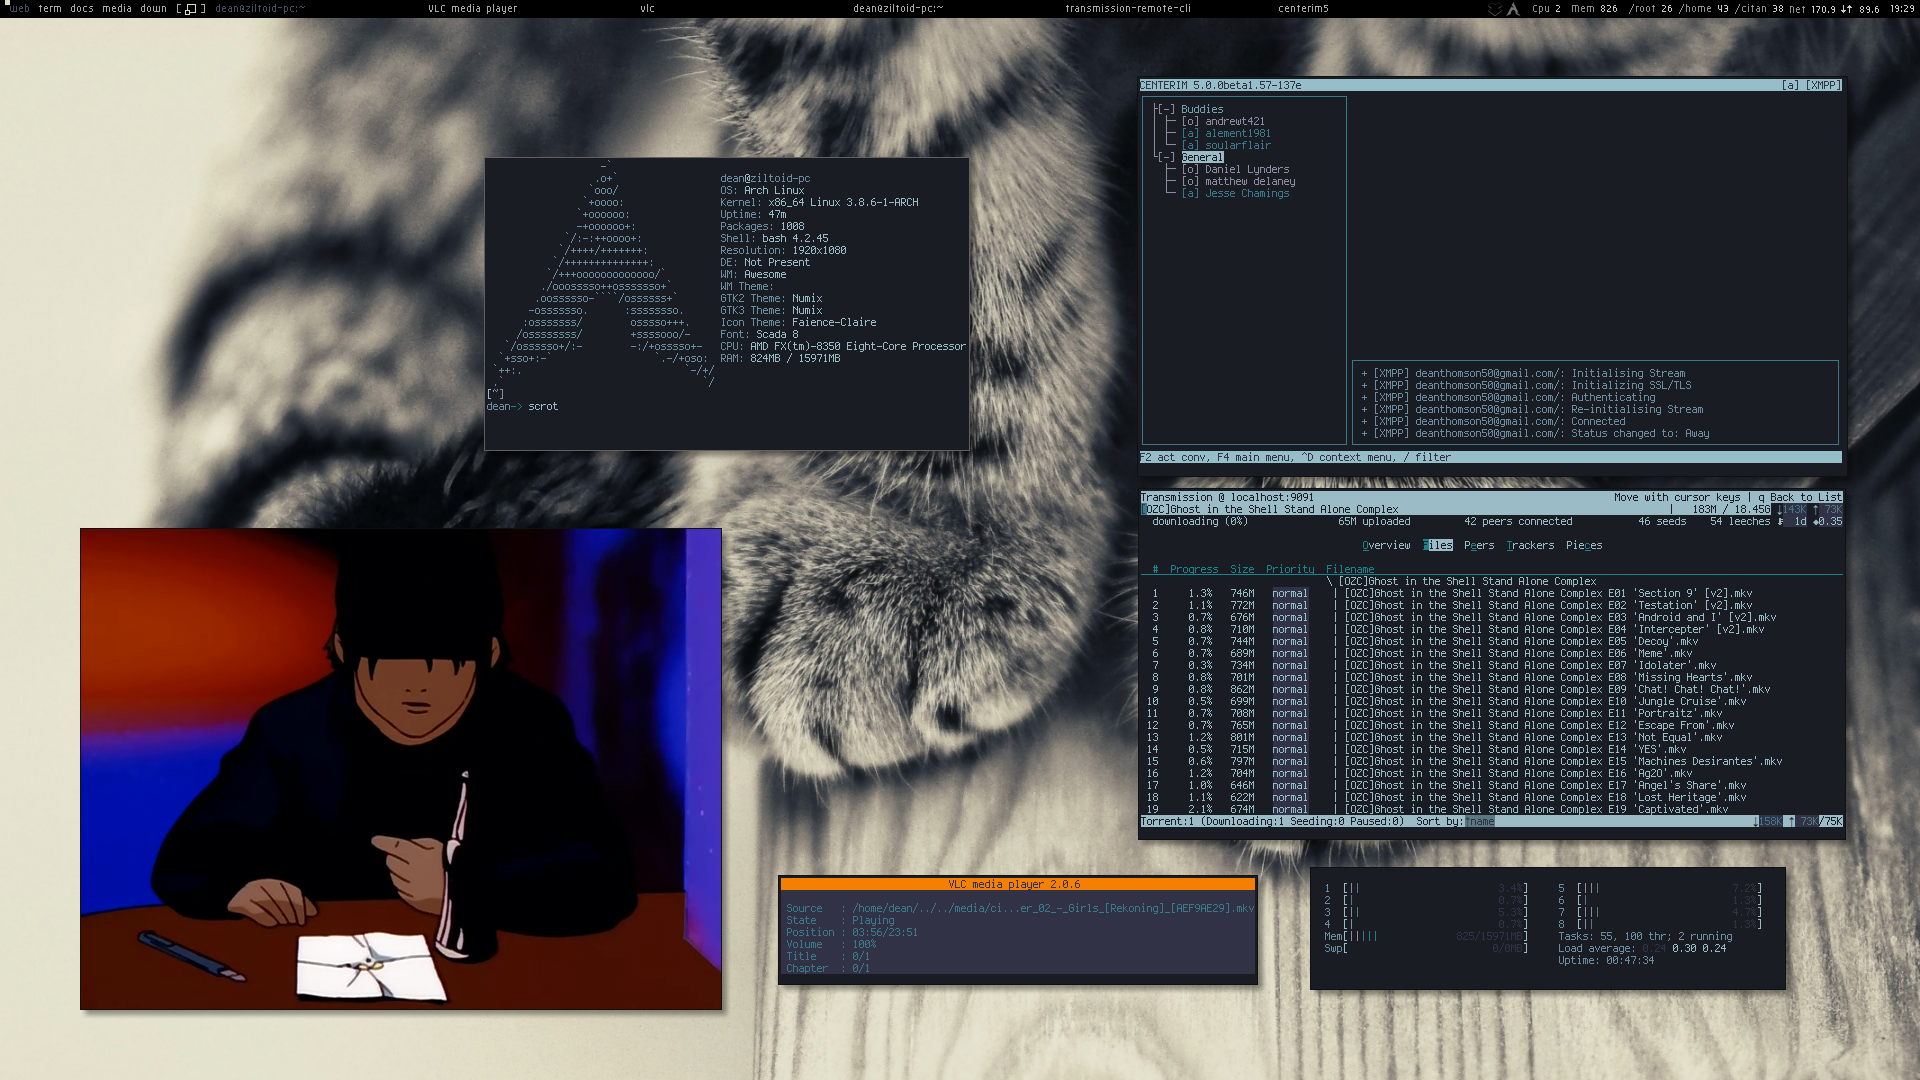Click the [o] status marker beside andrewt421
The image size is (1920, 1080).
pos(1190,121)
